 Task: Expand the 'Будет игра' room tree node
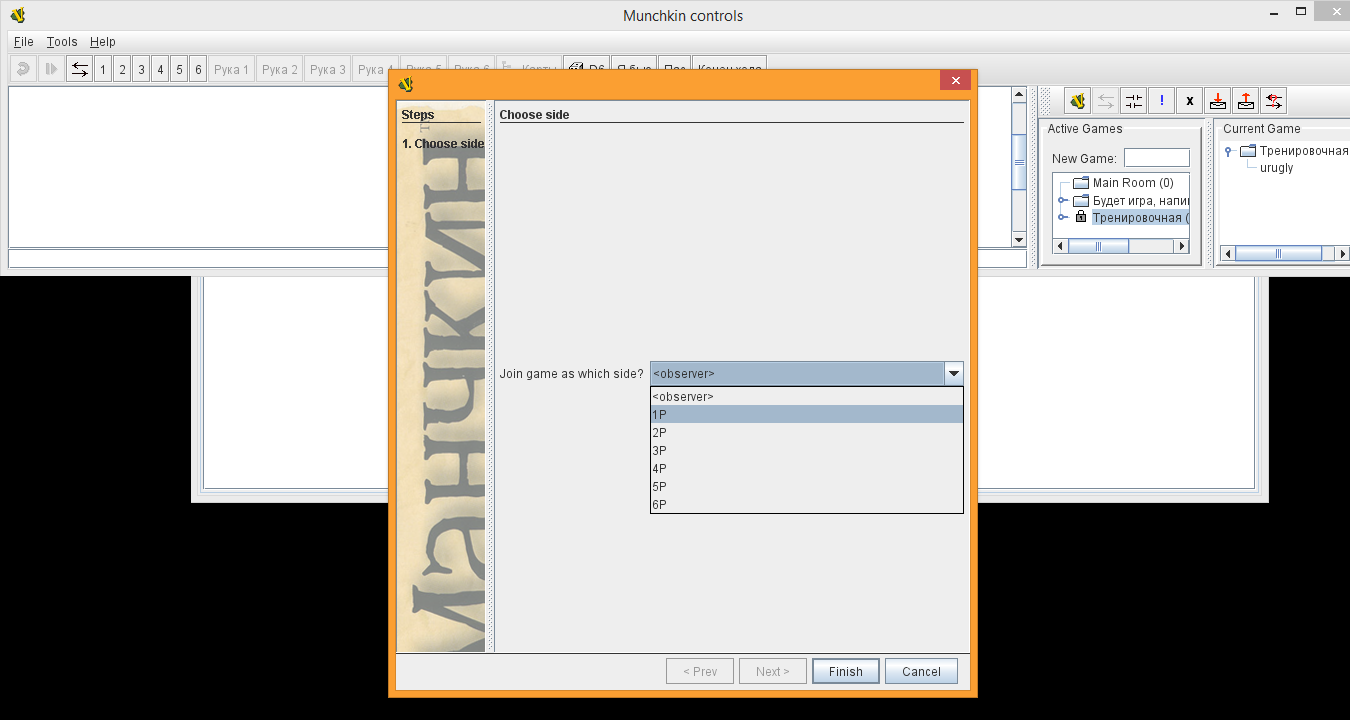click(x=1063, y=201)
